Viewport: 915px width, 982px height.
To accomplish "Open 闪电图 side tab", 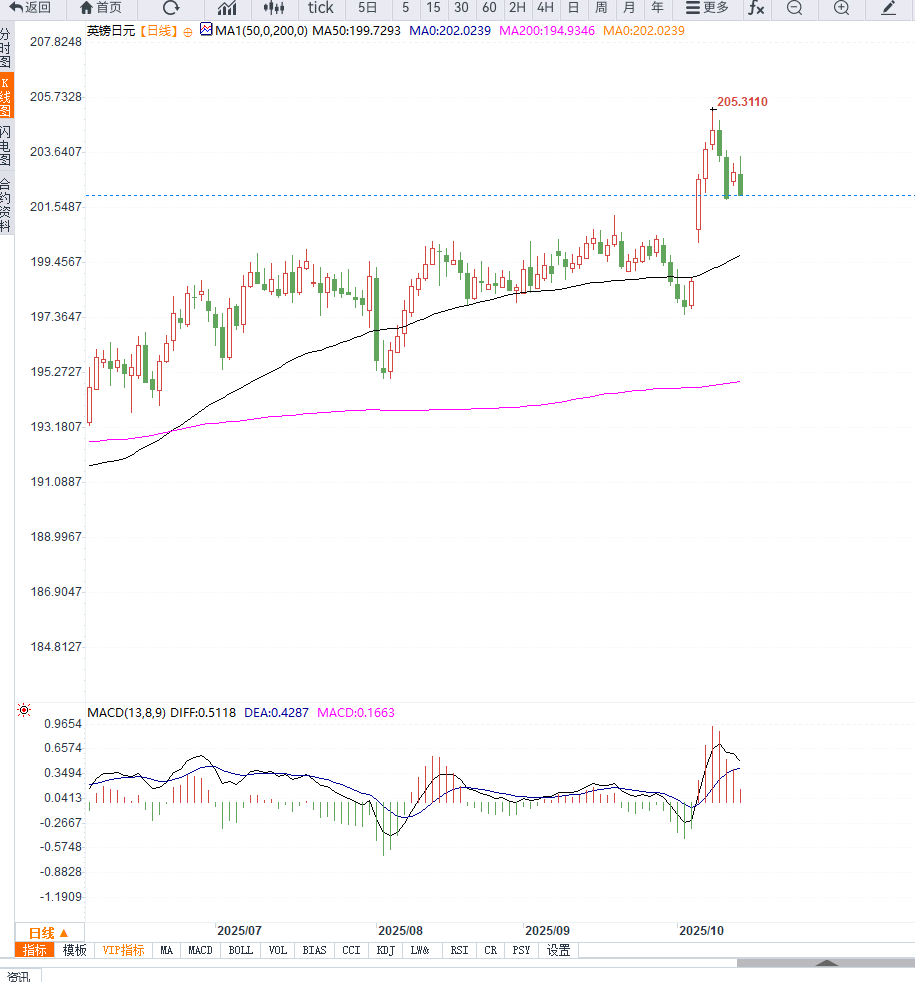I will point(6,145).
